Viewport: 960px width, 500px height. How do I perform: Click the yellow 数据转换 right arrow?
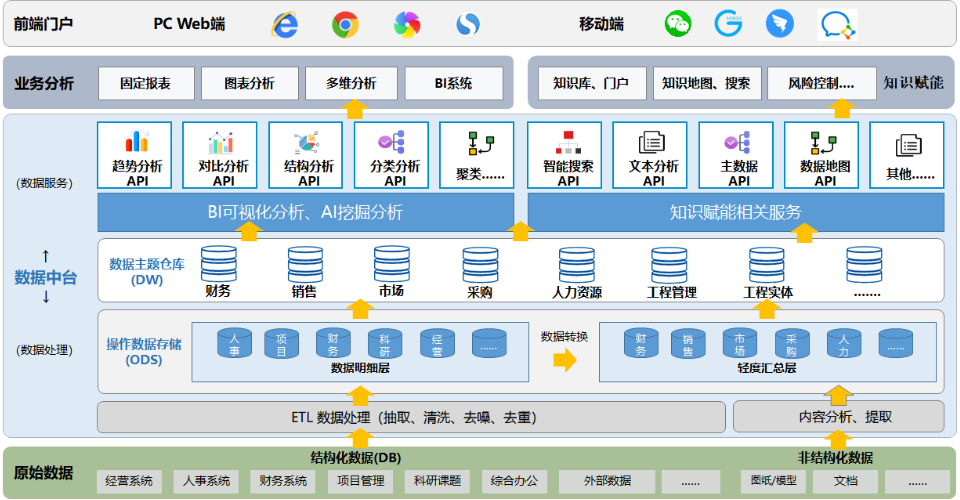(565, 361)
